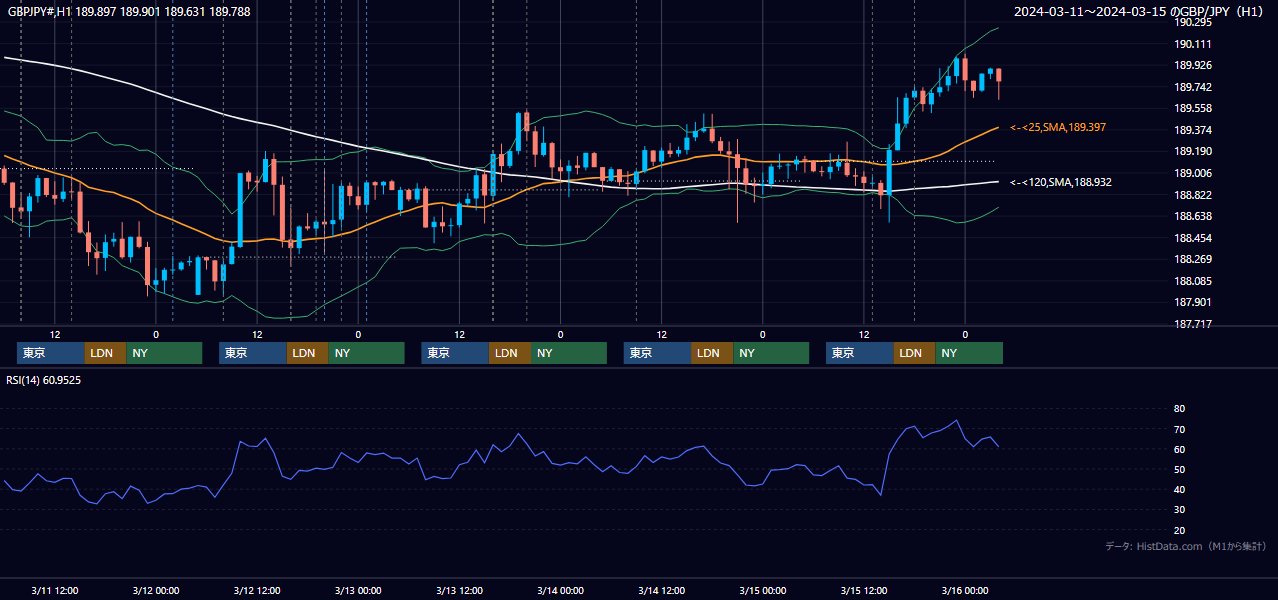Image resolution: width=1278 pixels, height=600 pixels.
Task: Click the 東京 session box above 3/15 12:00
Action: (x=860, y=353)
